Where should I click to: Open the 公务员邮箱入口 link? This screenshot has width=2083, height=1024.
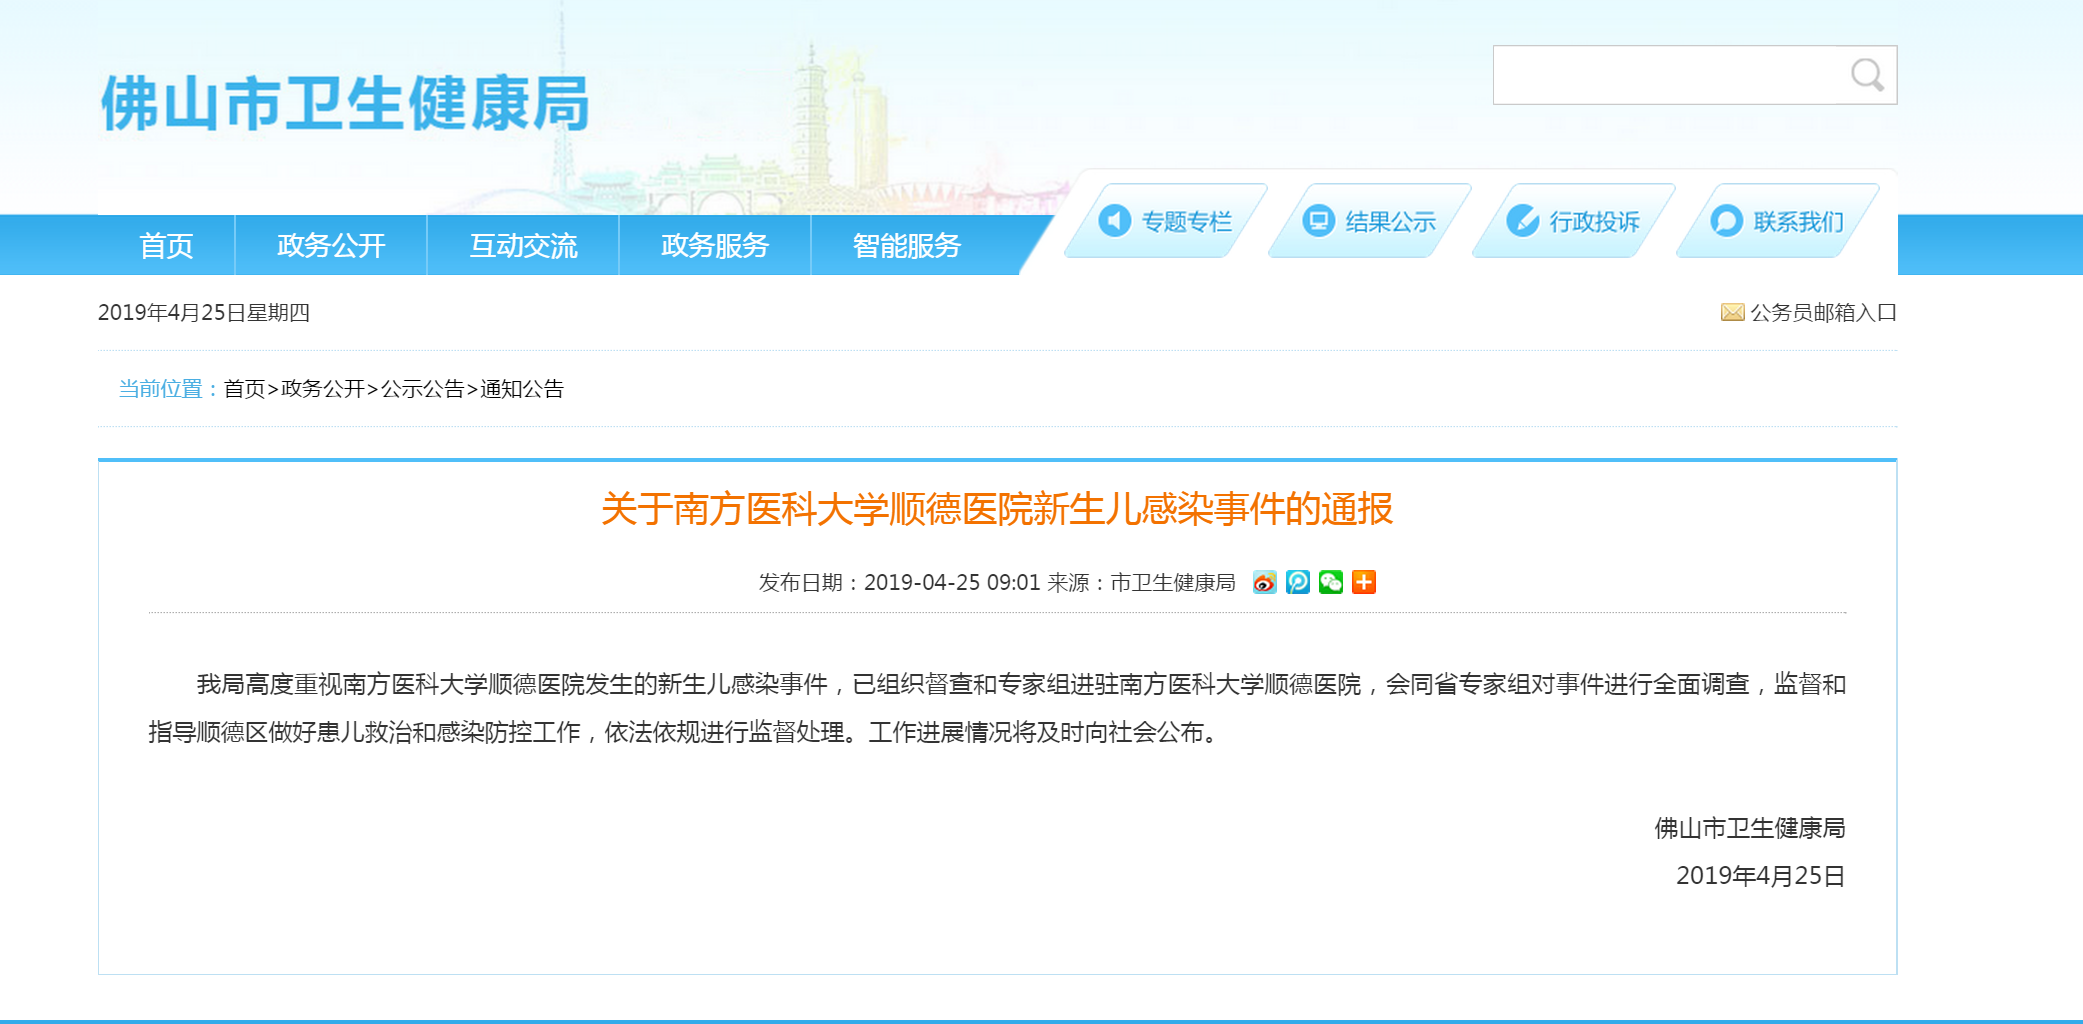[1823, 313]
